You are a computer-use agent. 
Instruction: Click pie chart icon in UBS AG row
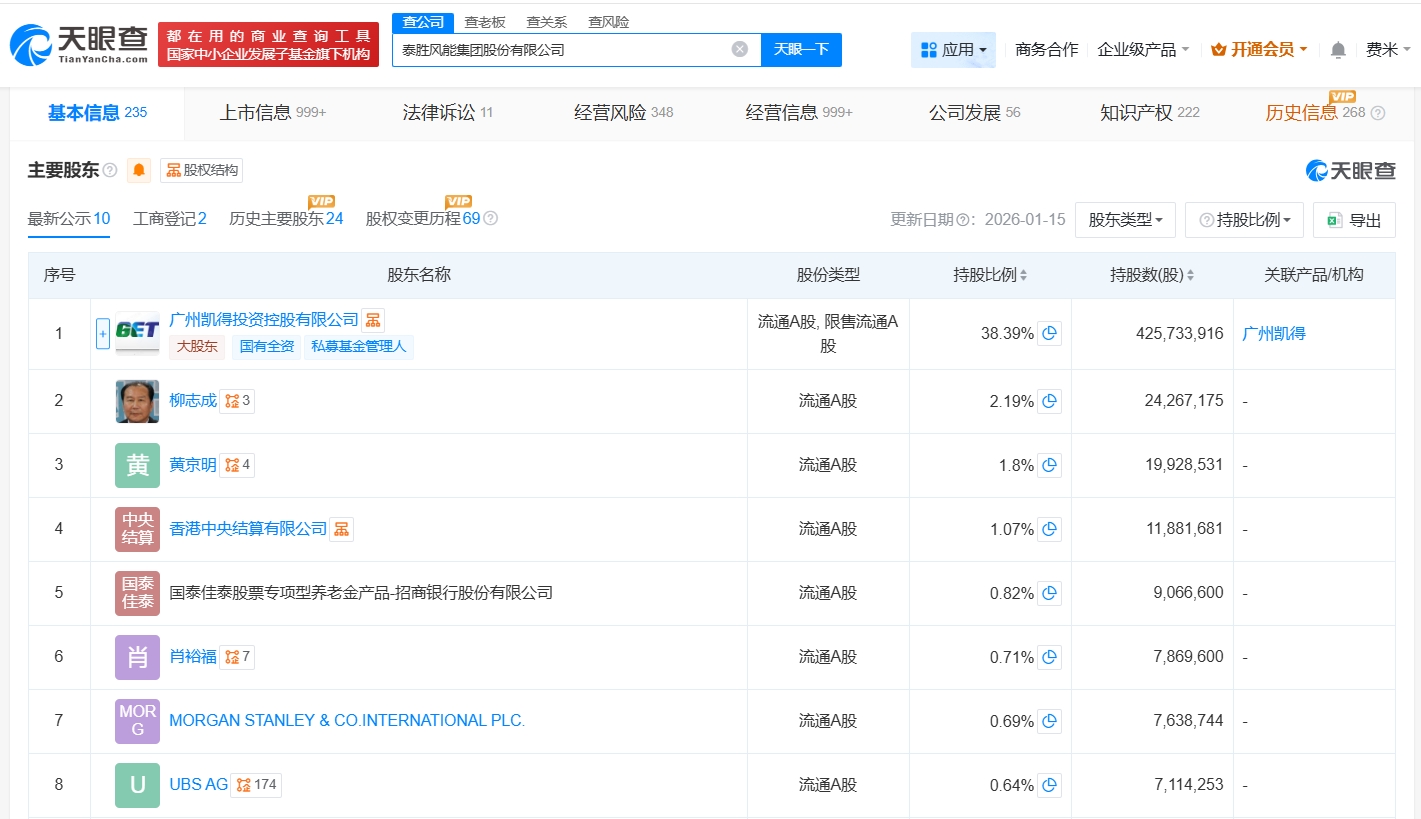click(x=1049, y=785)
